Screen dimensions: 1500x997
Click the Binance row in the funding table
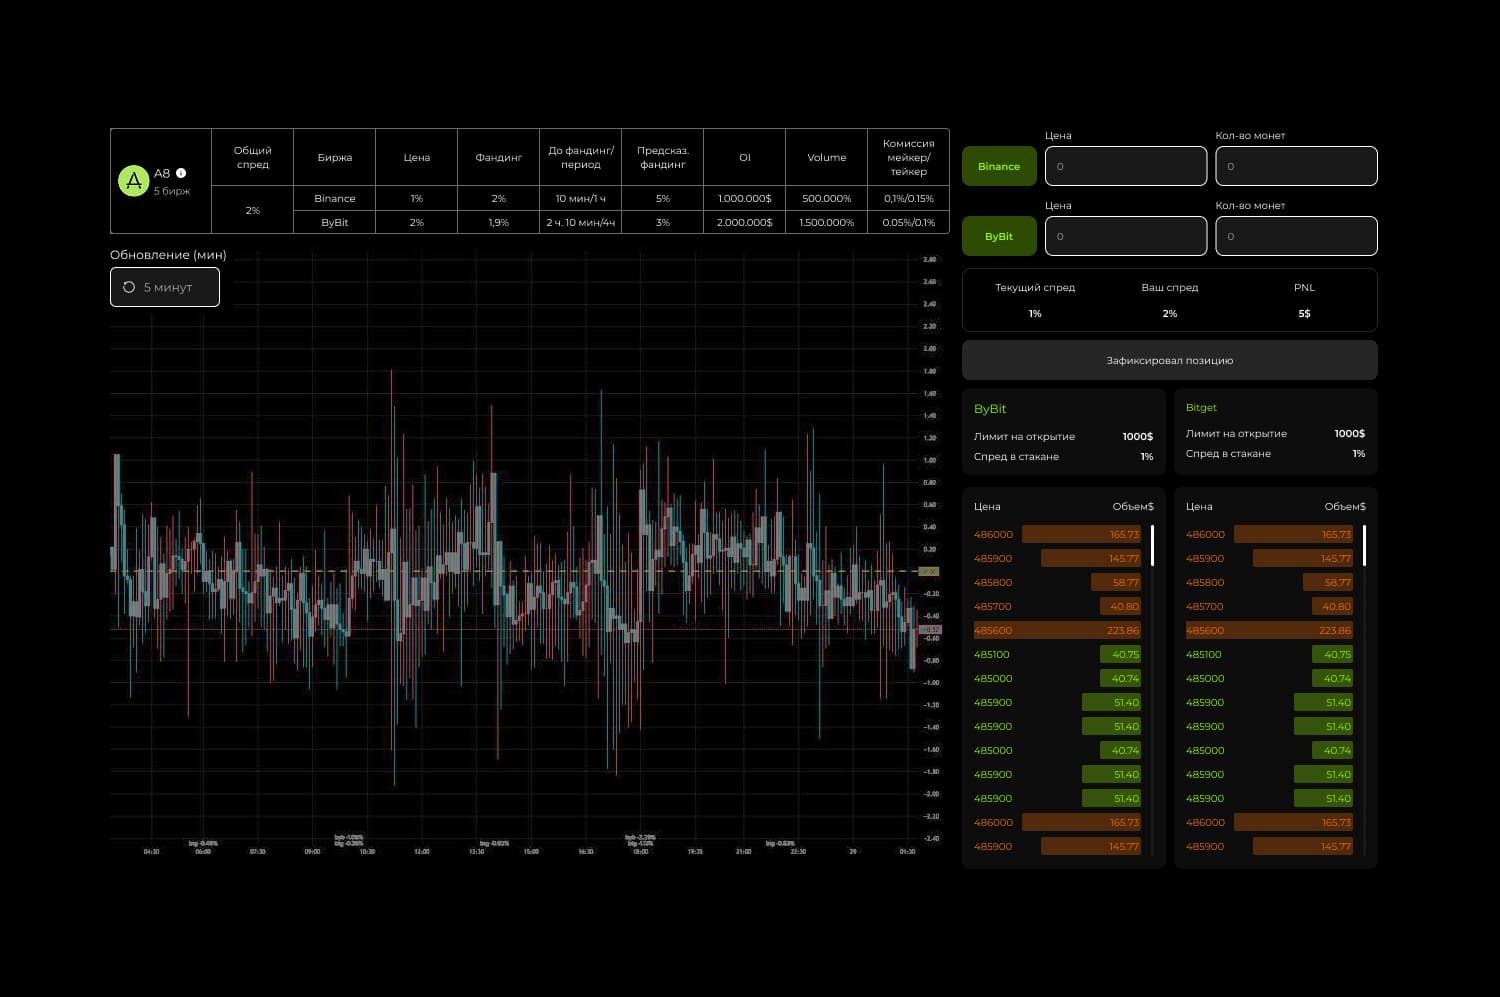[335, 198]
